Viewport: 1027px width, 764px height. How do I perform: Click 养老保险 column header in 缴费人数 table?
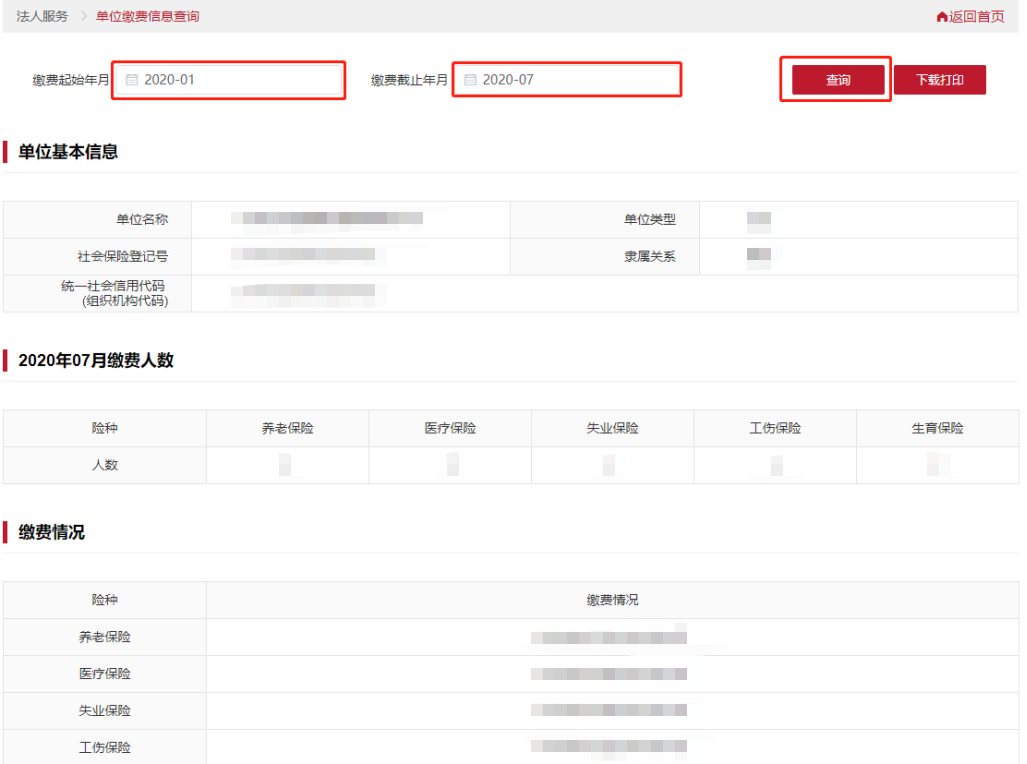287,428
